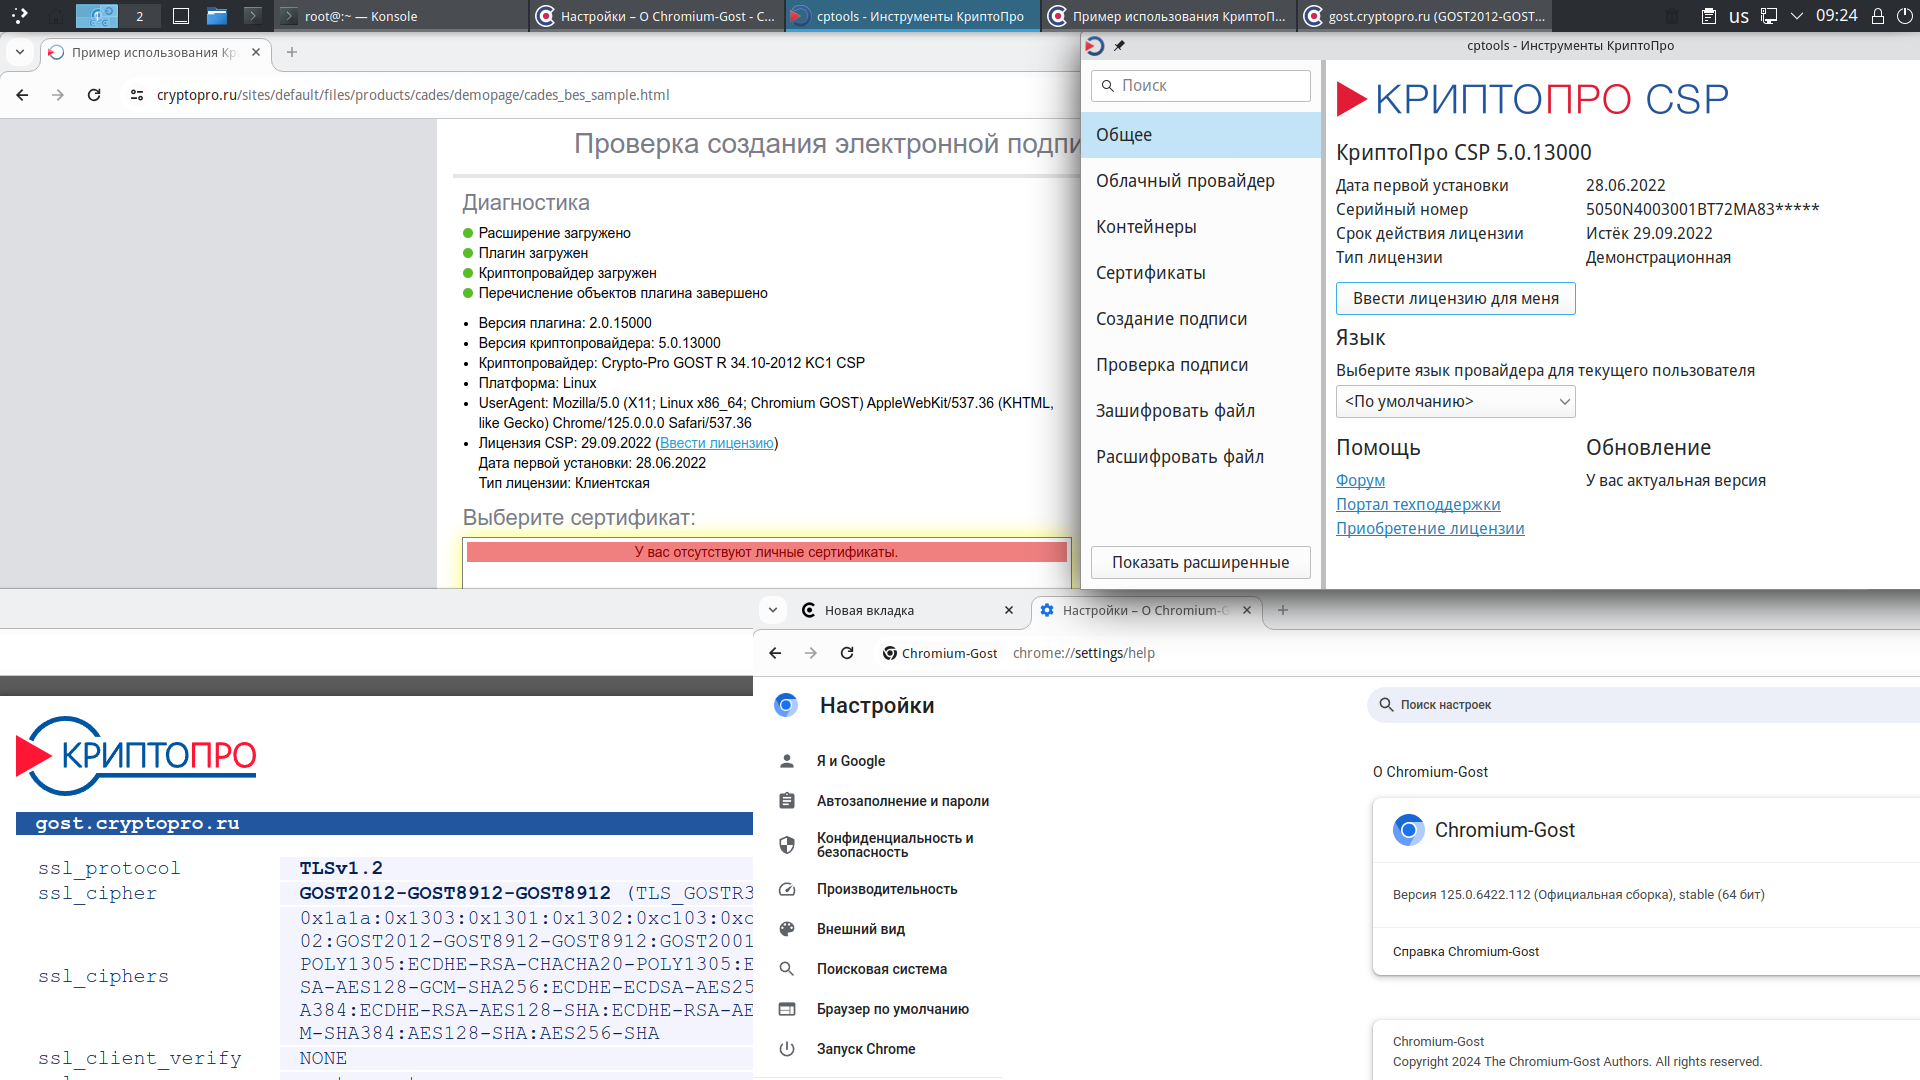Open 'Поисковая система' settings section
Image resolution: width=1920 pixels, height=1080 pixels.
[x=881, y=969]
